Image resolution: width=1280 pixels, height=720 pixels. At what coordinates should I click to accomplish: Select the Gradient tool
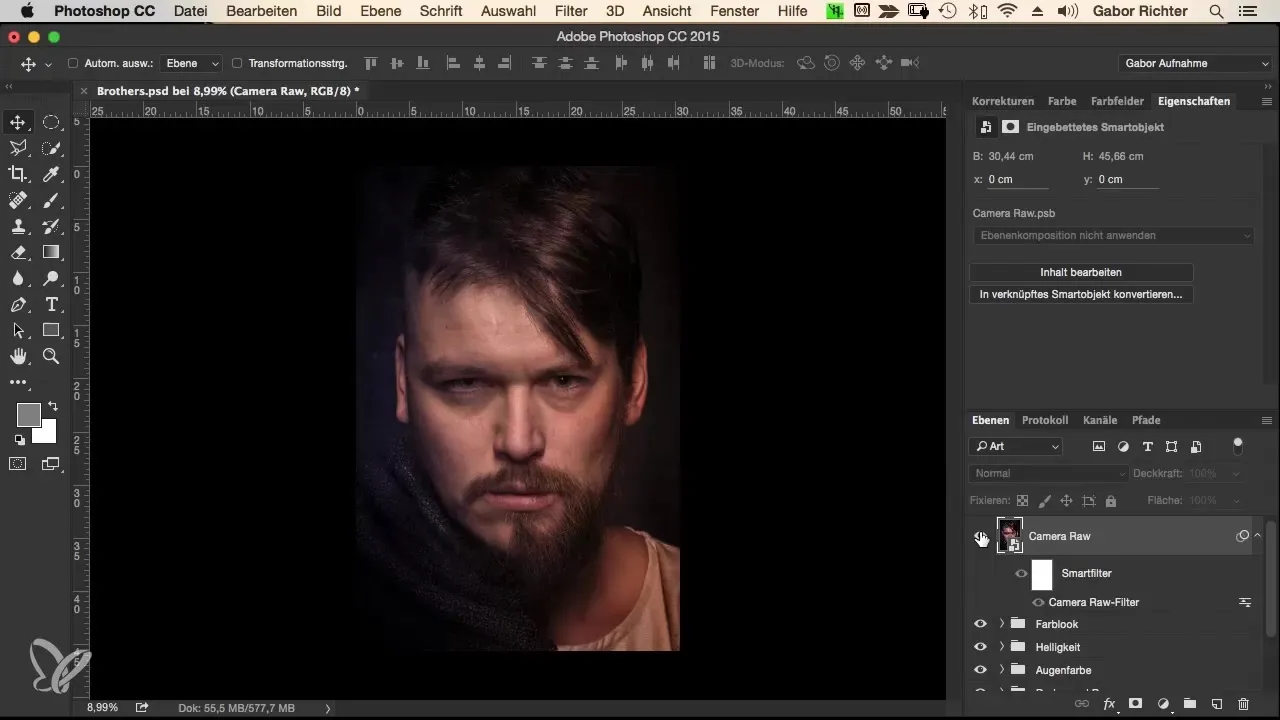click(51, 252)
